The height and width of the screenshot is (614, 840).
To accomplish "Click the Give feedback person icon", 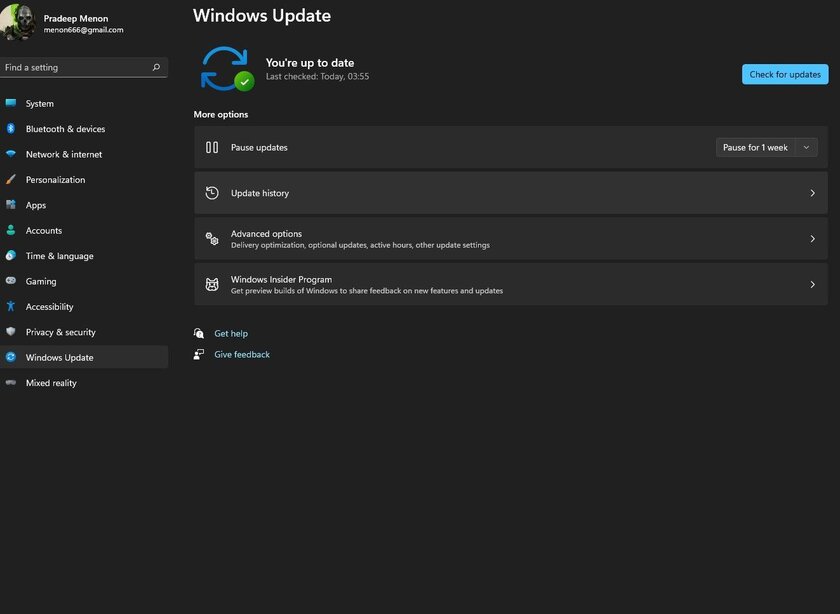I will 199,354.
